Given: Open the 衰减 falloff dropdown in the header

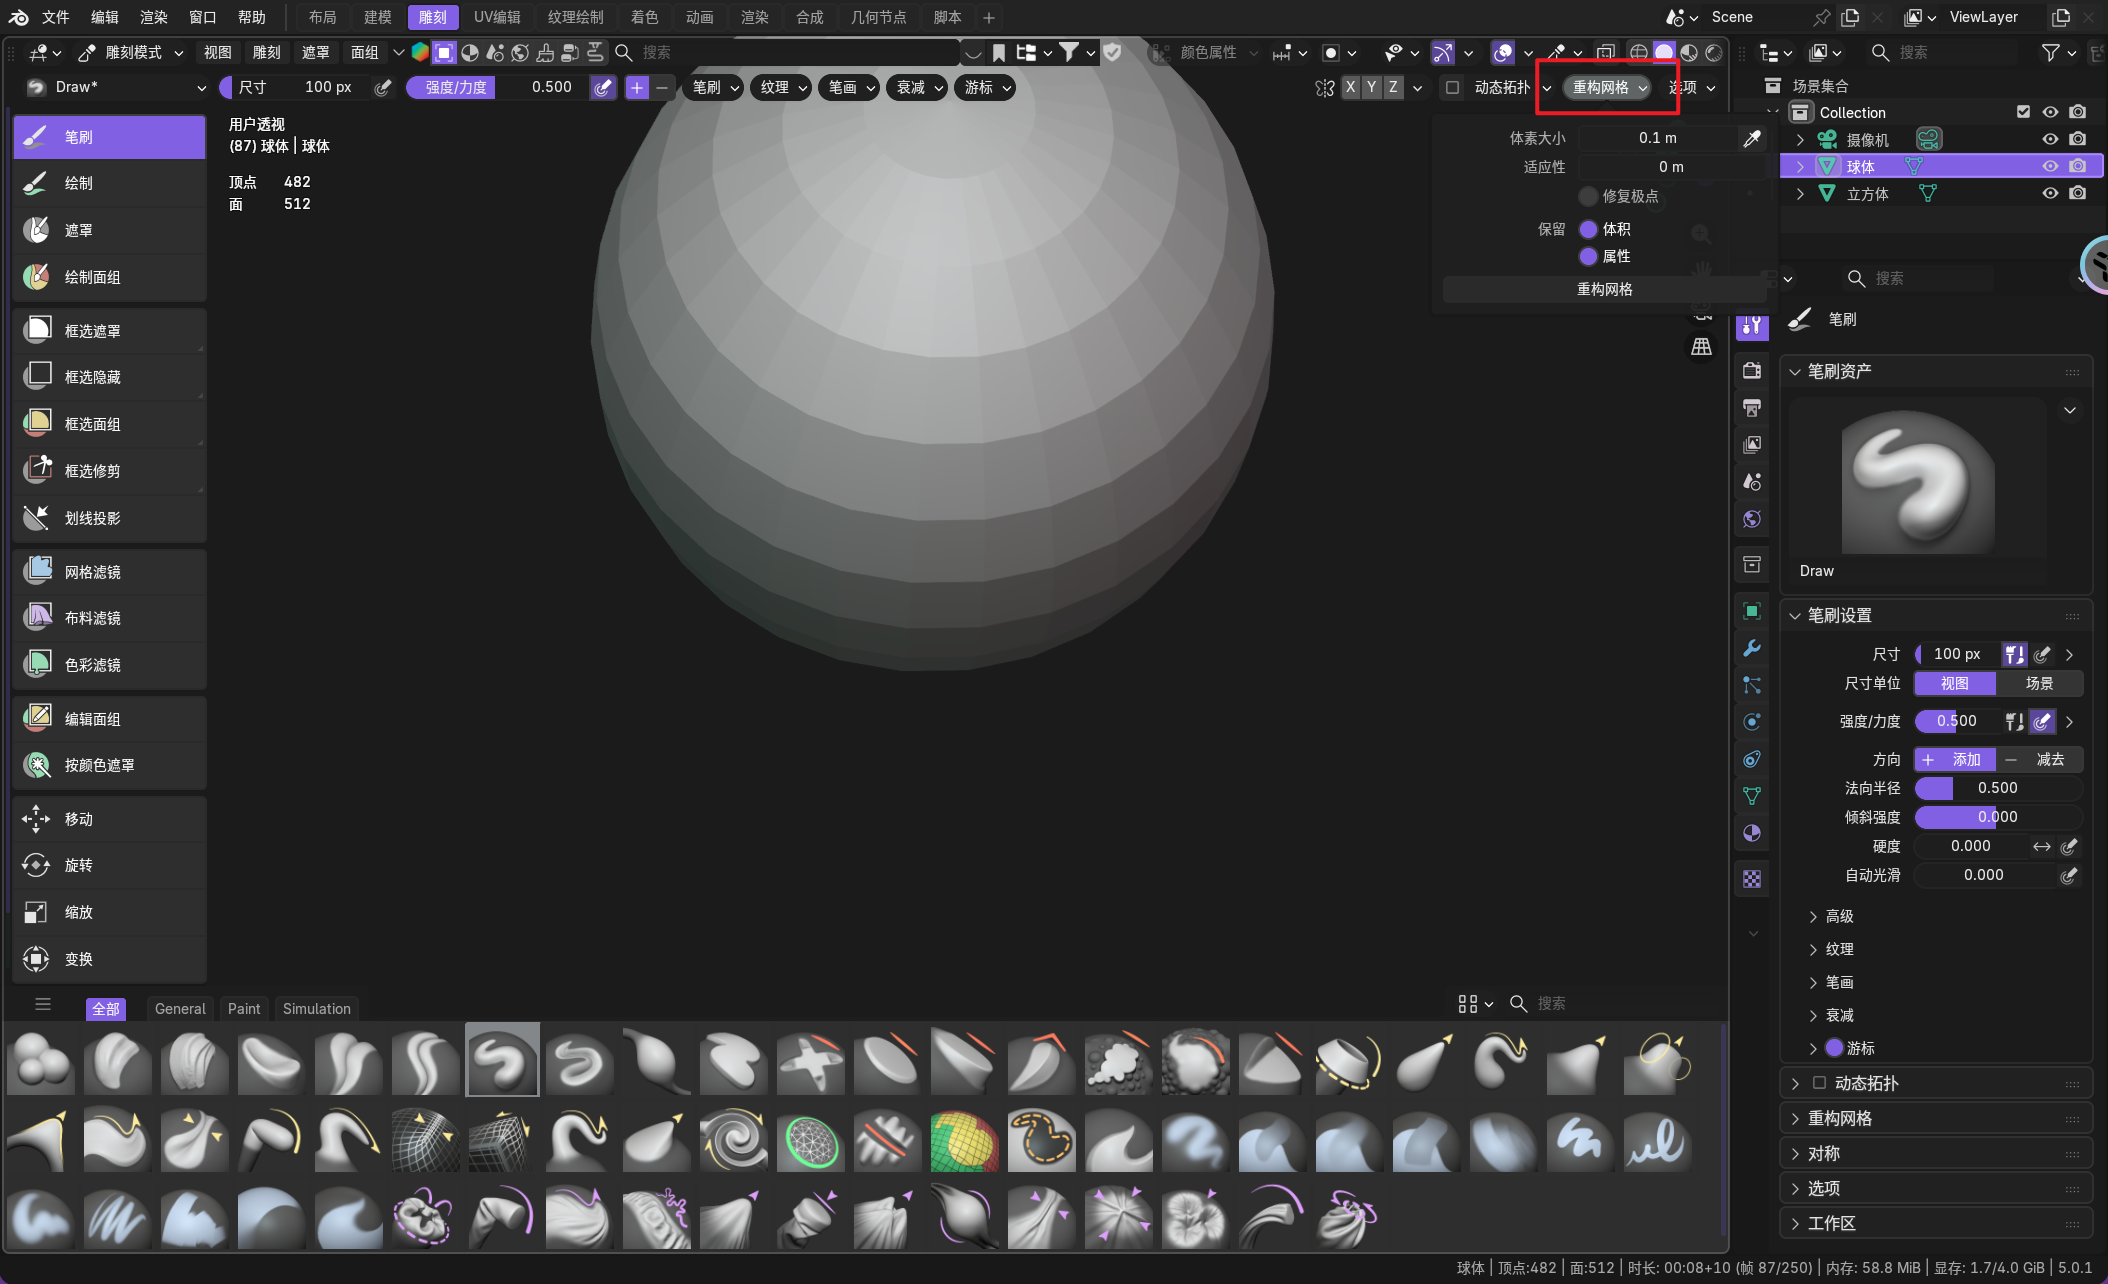Looking at the screenshot, I should coord(918,88).
